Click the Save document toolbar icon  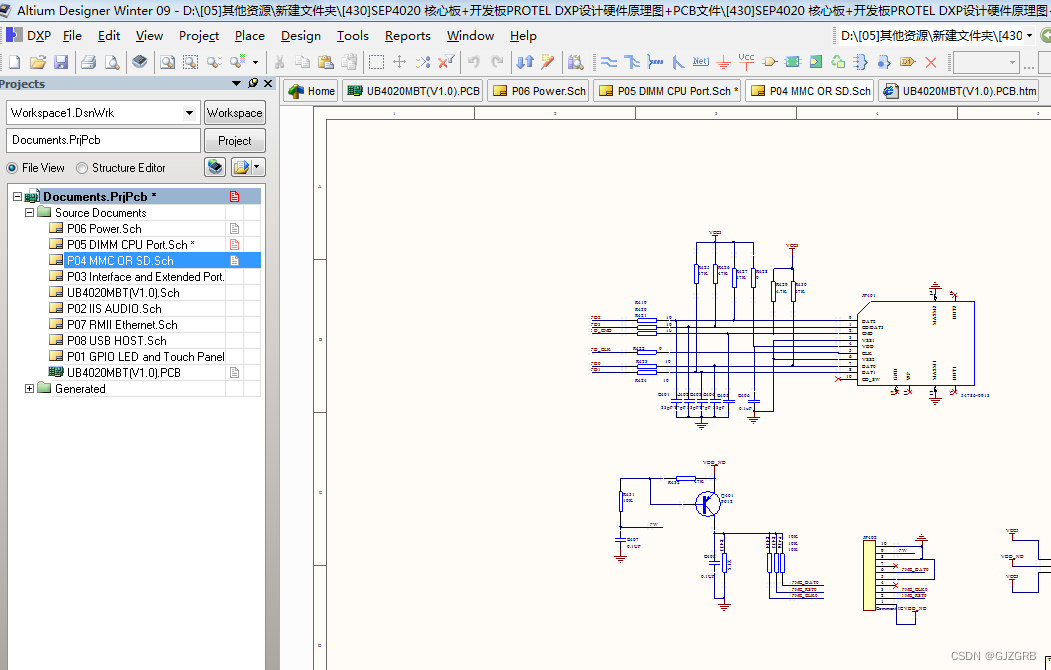(61, 62)
